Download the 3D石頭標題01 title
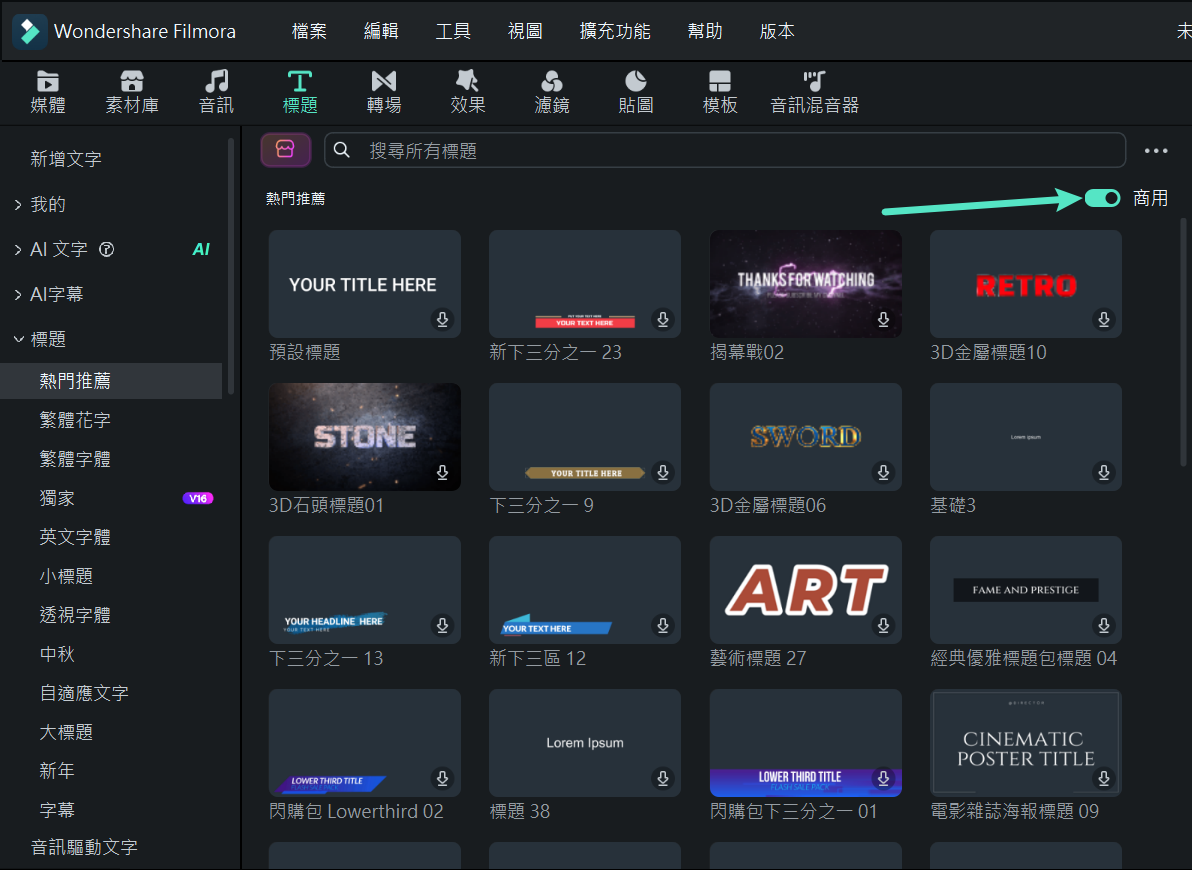Viewport: 1192px width, 870px height. [442, 472]
